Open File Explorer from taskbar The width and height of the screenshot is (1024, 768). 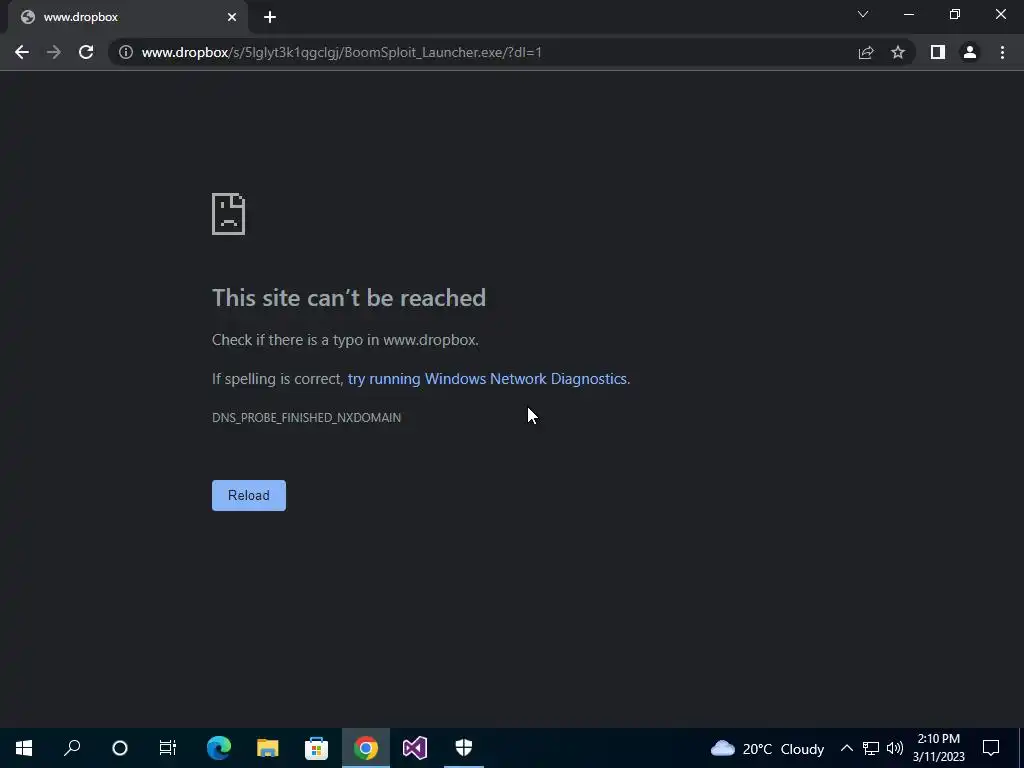click(x=268, y=748)
